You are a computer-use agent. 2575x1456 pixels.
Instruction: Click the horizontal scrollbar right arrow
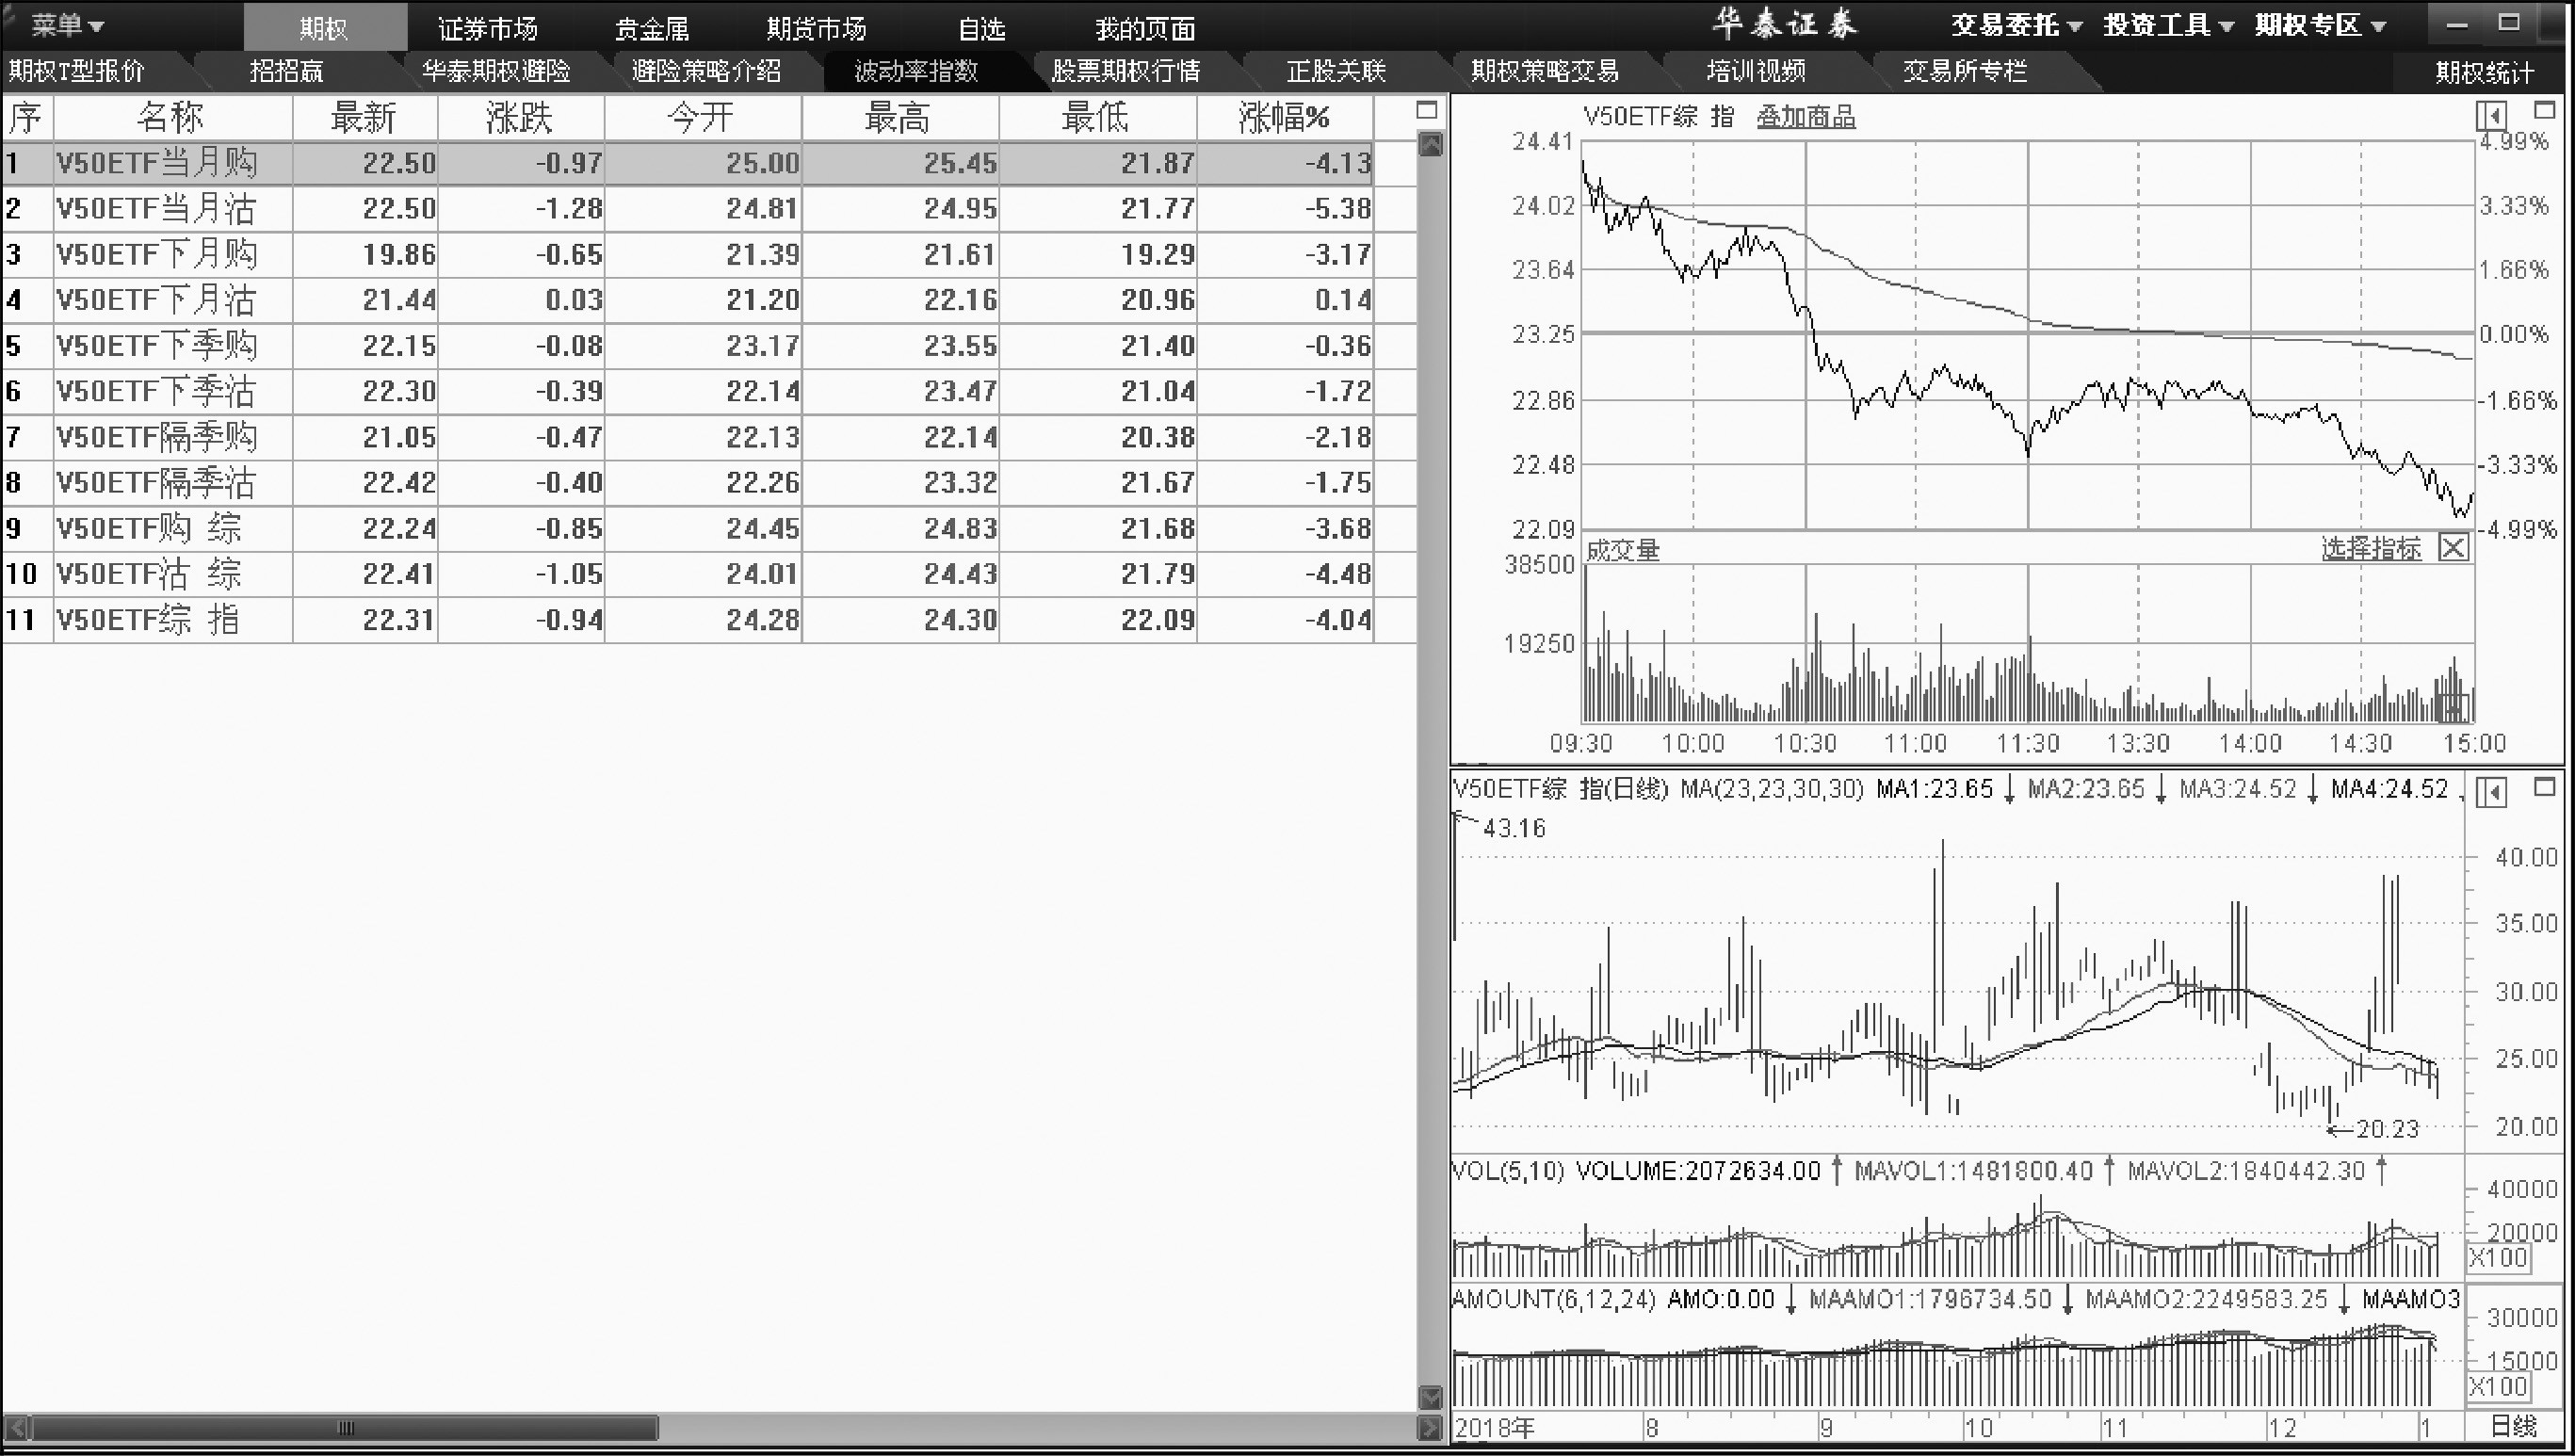tap(1430, 1427)
